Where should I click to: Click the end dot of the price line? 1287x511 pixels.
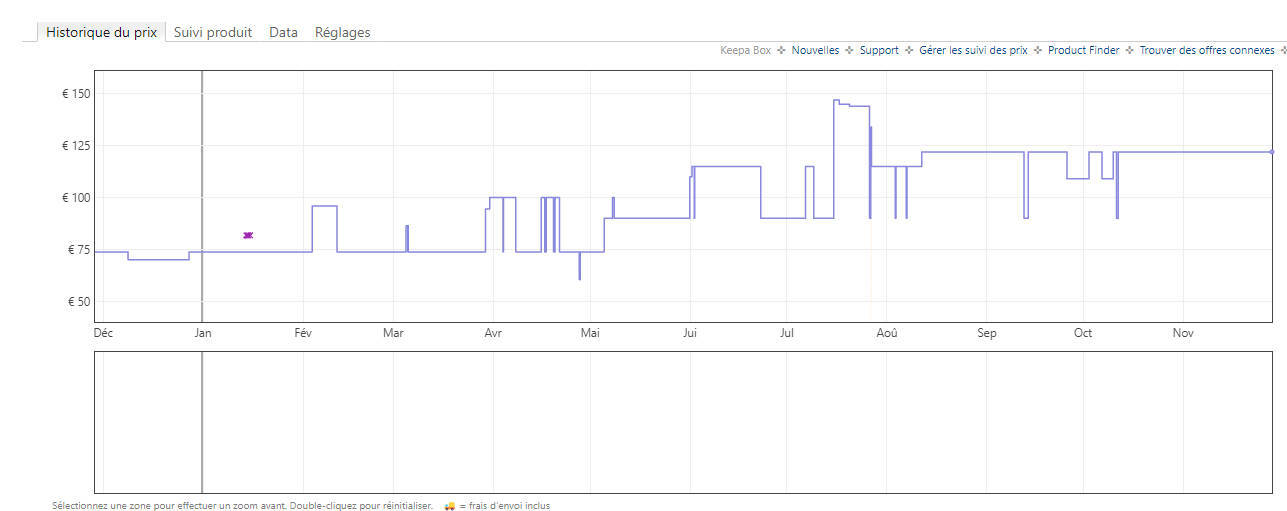pos(1271,152)
